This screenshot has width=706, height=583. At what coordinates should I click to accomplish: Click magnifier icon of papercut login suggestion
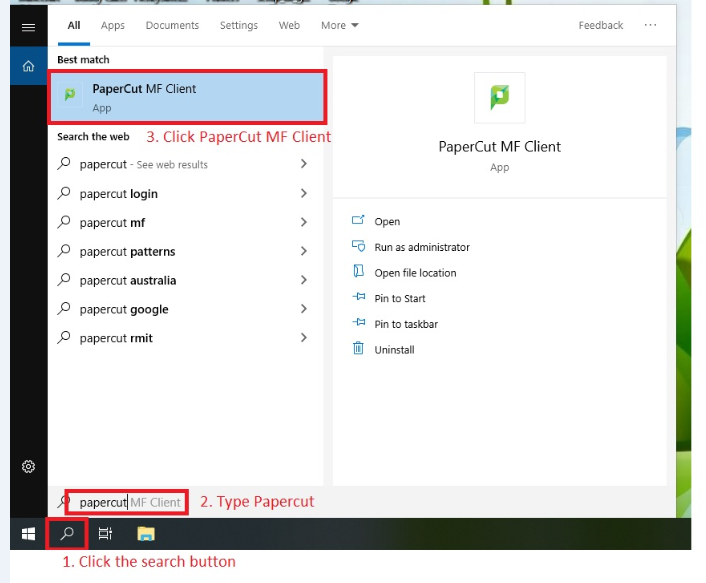pyautogui.click(x=64, y=193)
